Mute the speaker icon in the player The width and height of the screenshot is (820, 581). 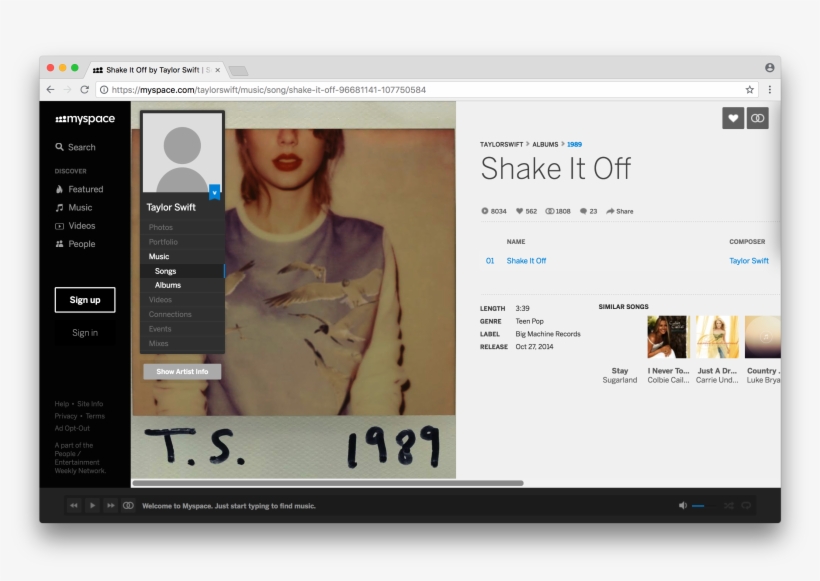tap(683, 505)
